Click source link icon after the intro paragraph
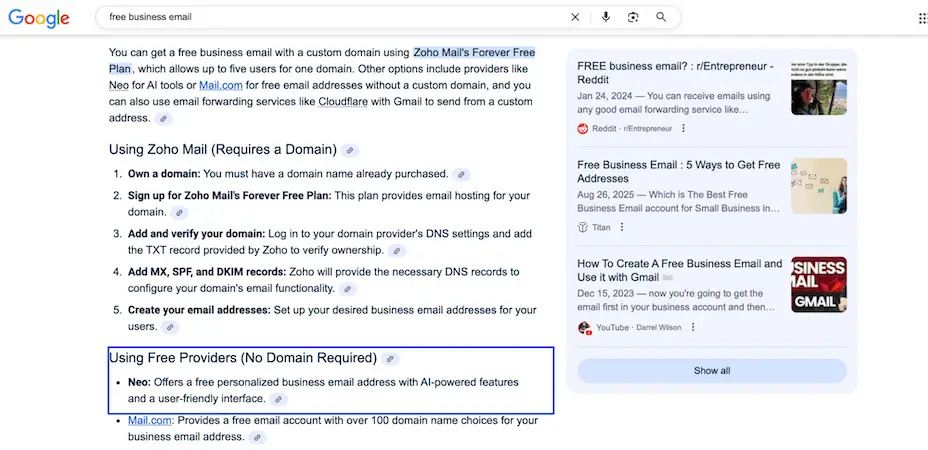 point(163,118)
